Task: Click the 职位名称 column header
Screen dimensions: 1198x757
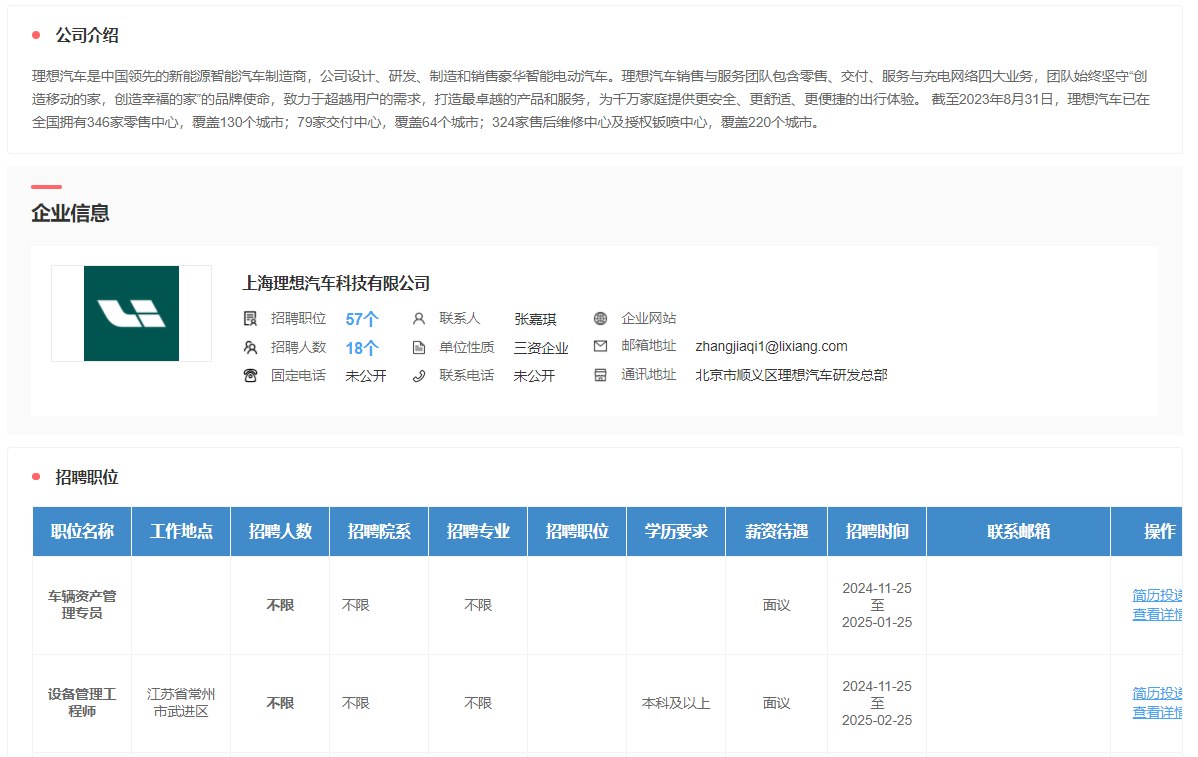Action: click(82, 531)
